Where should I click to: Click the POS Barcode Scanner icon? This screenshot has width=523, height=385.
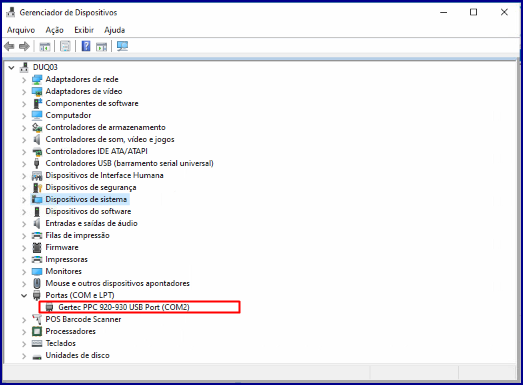point(37,320)
